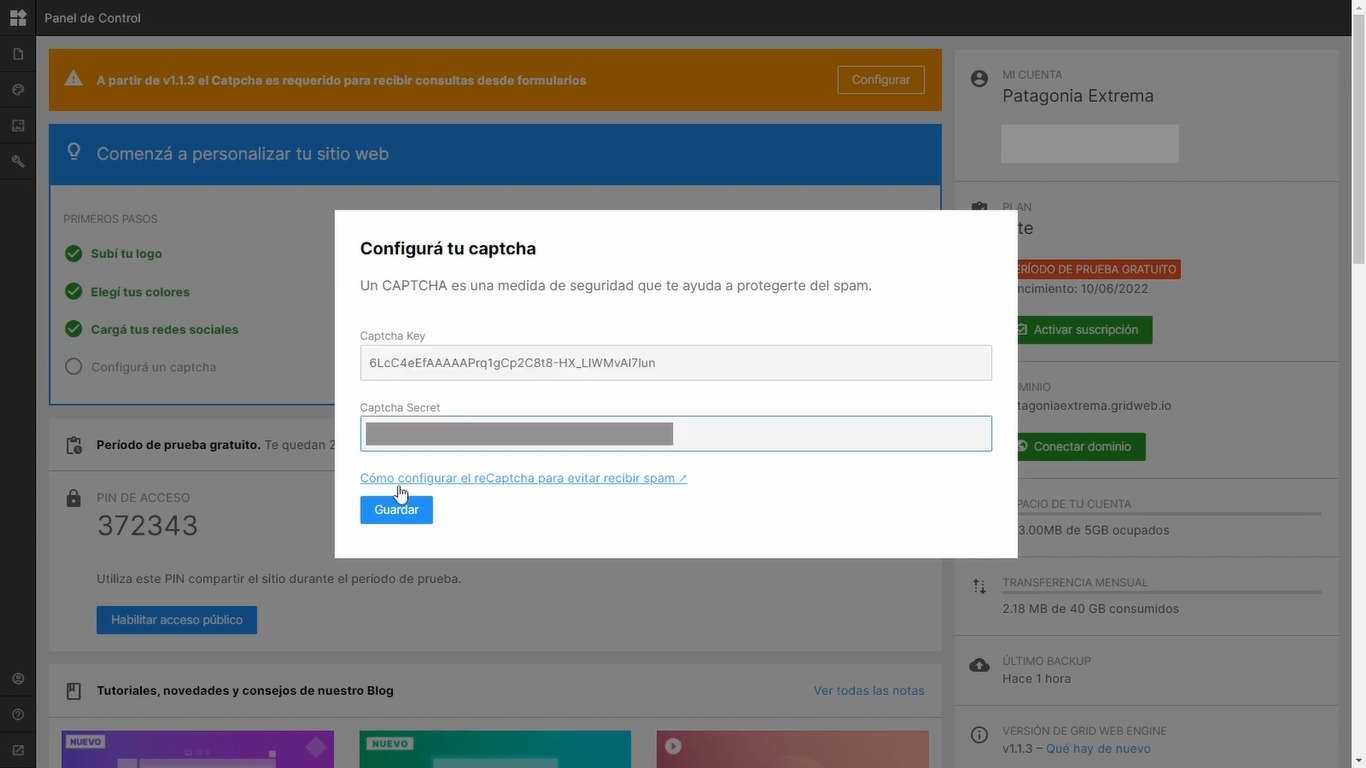Open the color palette design icon
Image resolution: width=1366 pixels, height=768 pixels.
coord(18,90)
